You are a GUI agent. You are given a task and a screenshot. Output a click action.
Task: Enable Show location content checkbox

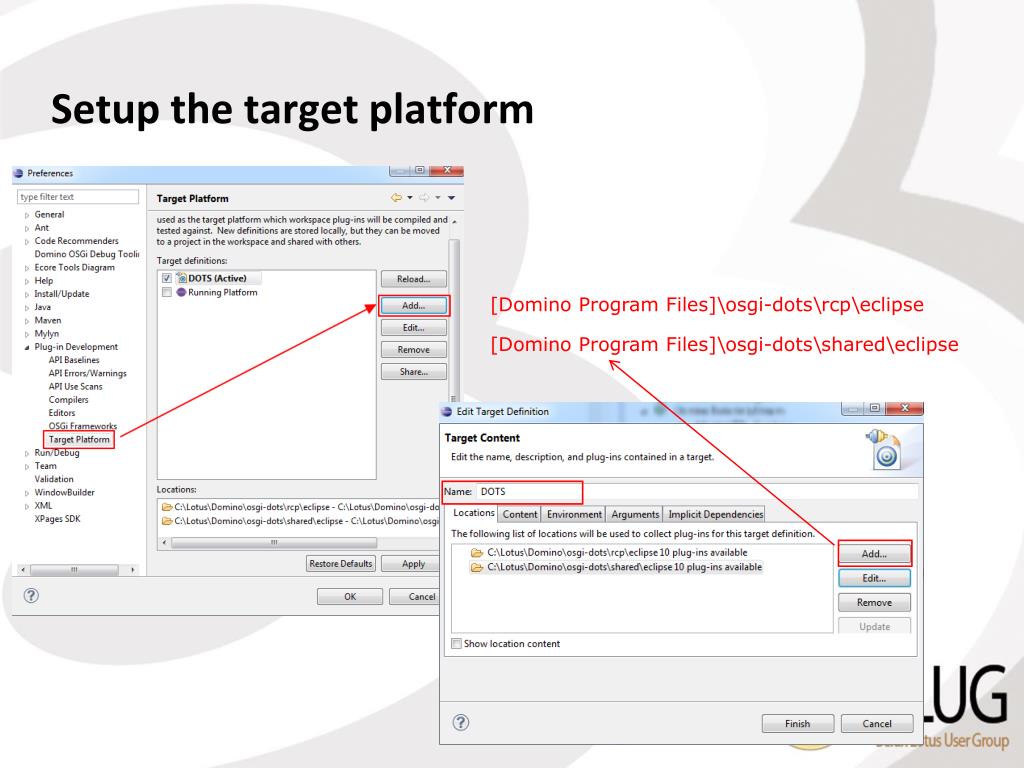click(x=456, y=643)
